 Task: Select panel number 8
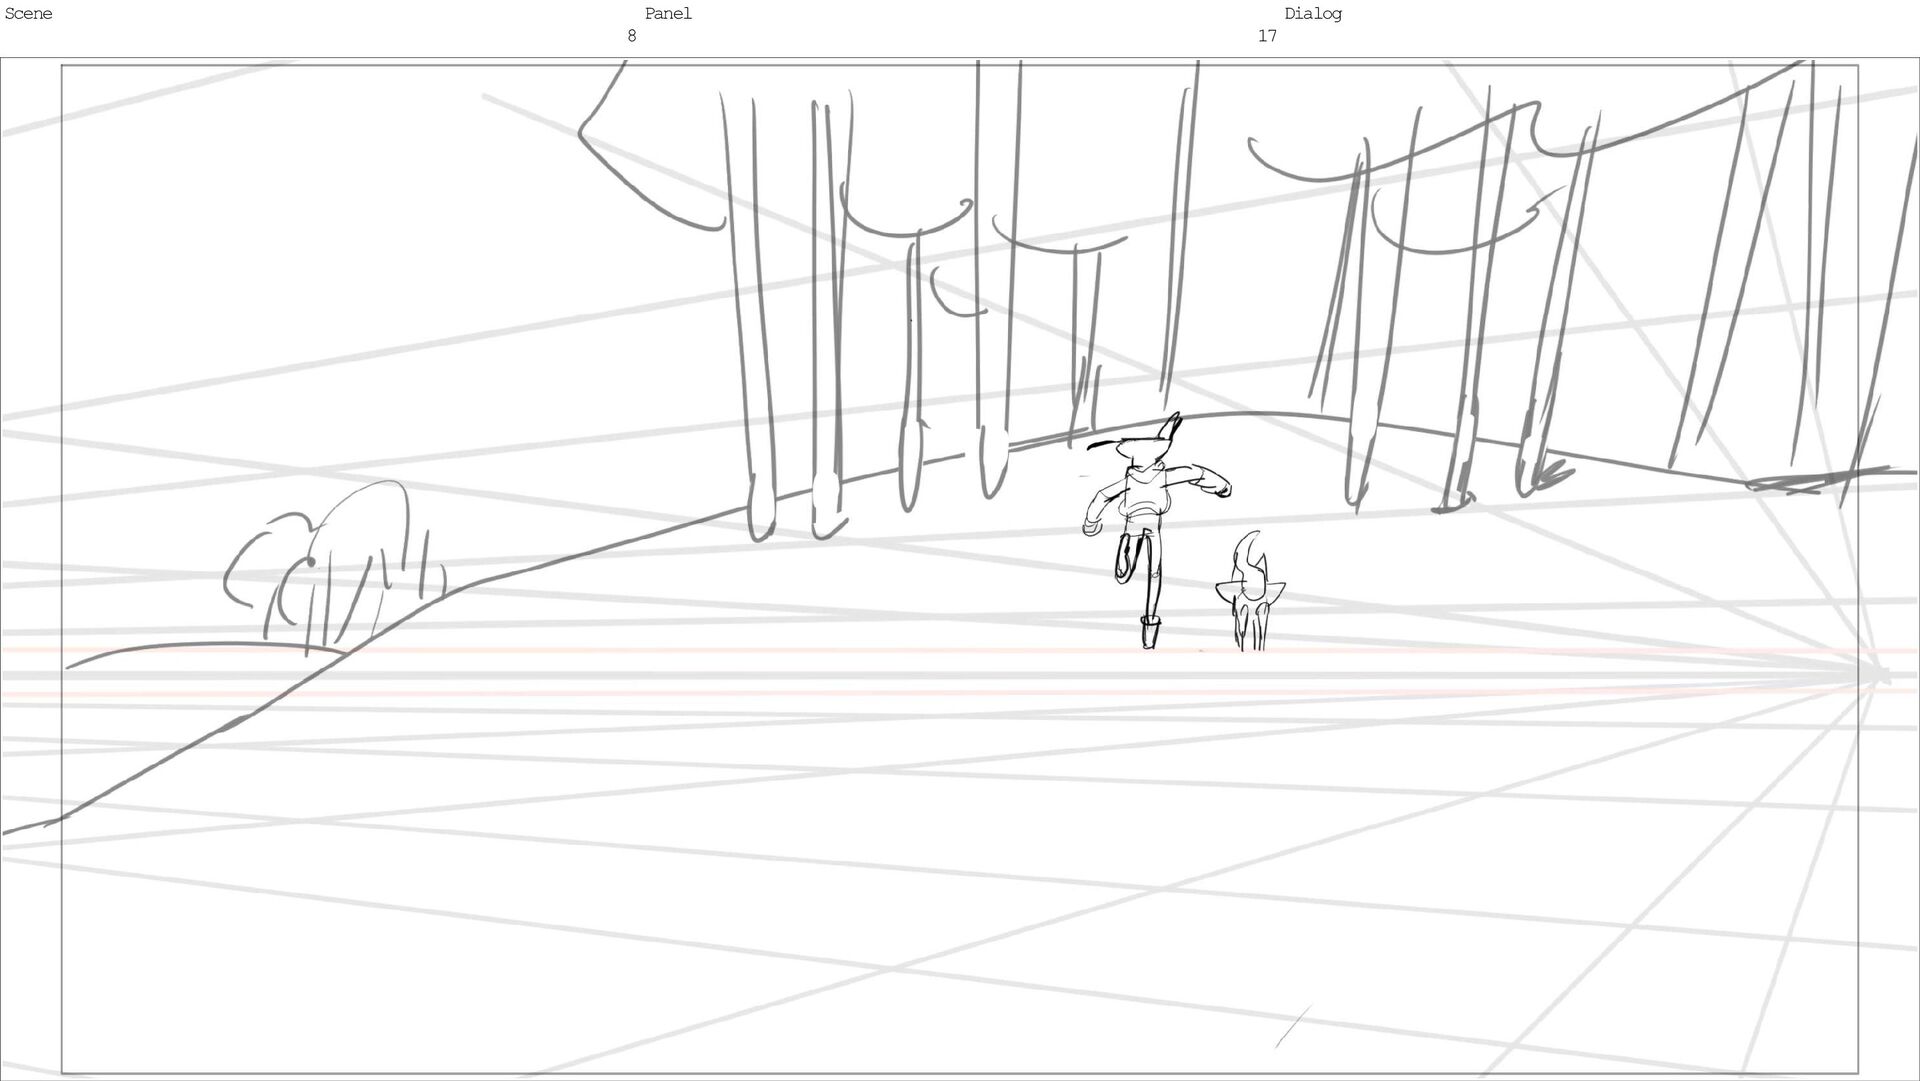(x=631, y=36)
